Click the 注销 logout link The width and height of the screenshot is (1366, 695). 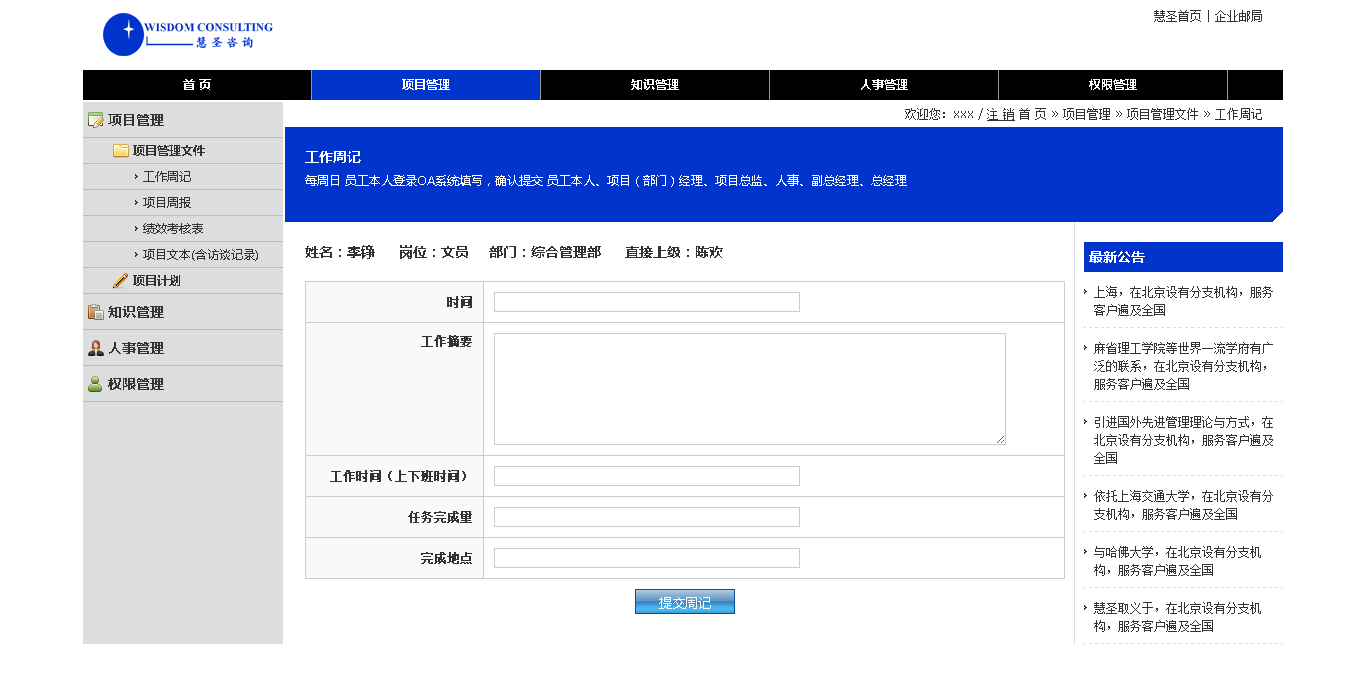pos(1000,114)
